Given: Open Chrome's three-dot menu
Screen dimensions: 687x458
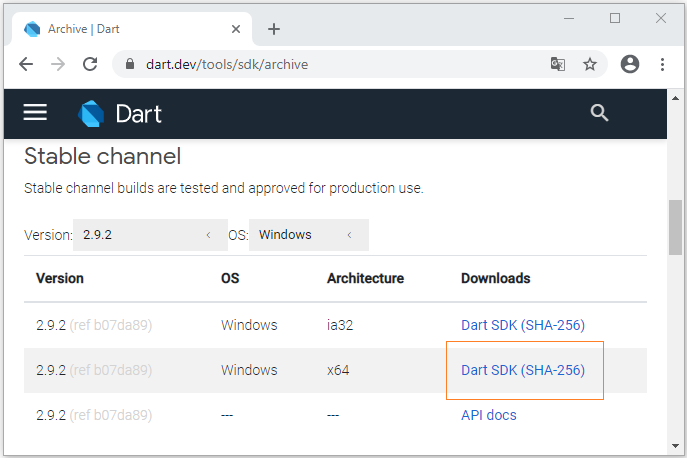Looking at the screenshot, I should tap(662, 64).
